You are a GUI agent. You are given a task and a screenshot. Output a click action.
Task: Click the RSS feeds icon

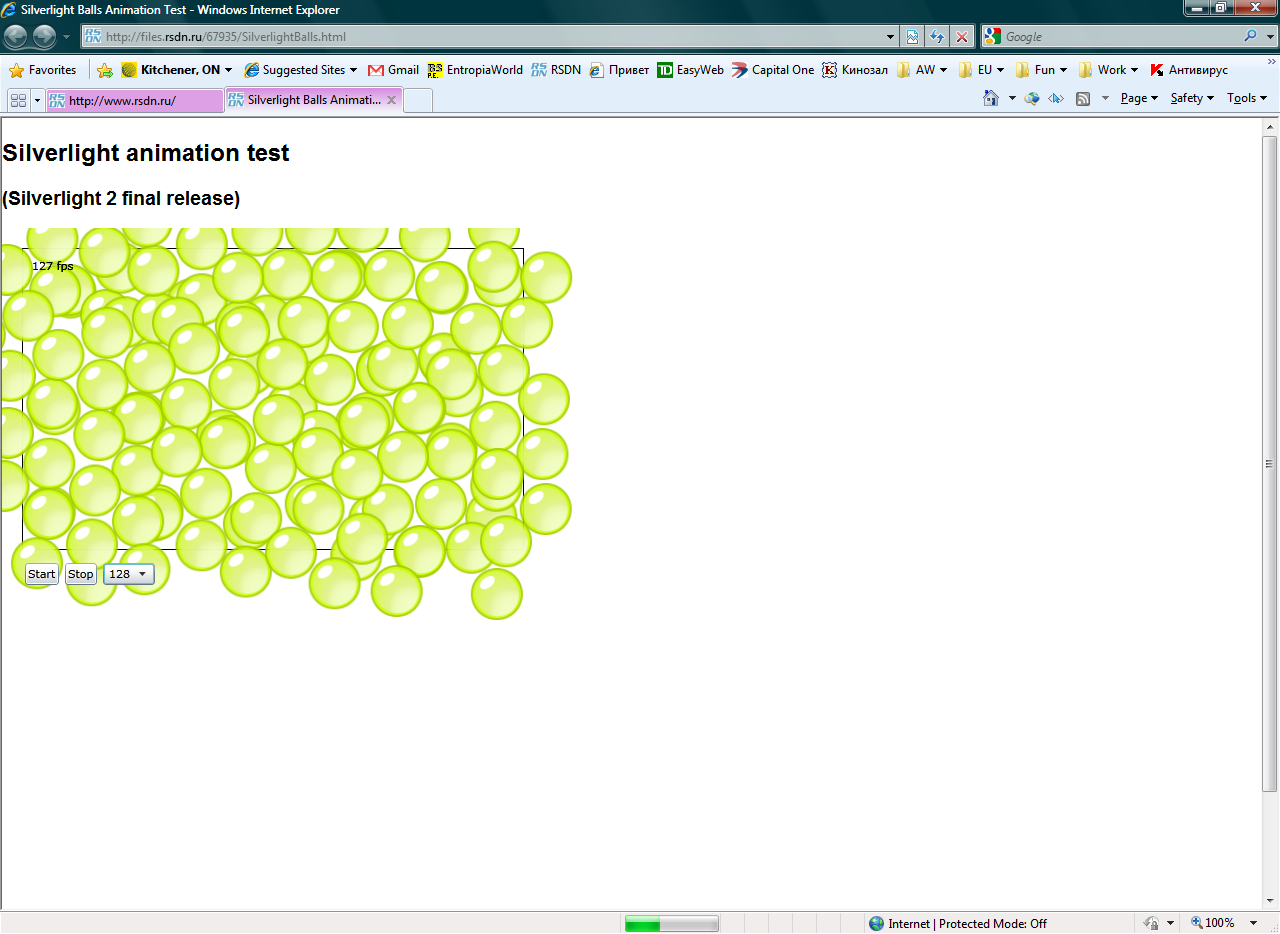pyautogui.click(x=1082, y=98)
